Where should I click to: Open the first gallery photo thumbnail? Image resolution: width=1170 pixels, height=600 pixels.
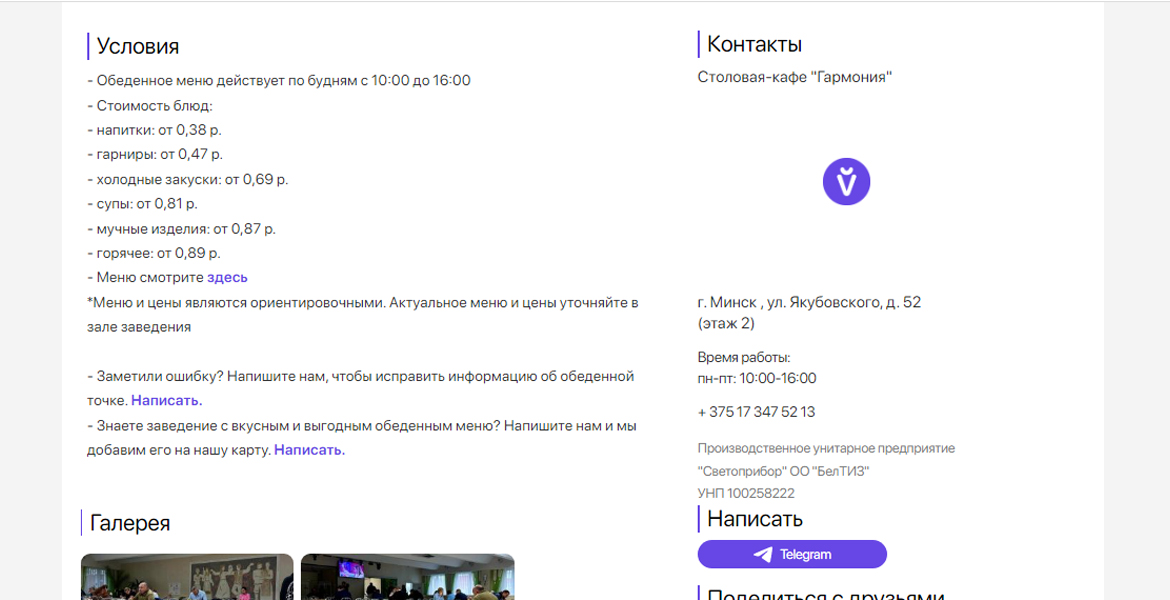pyautogui.click(x=187, y=577)
